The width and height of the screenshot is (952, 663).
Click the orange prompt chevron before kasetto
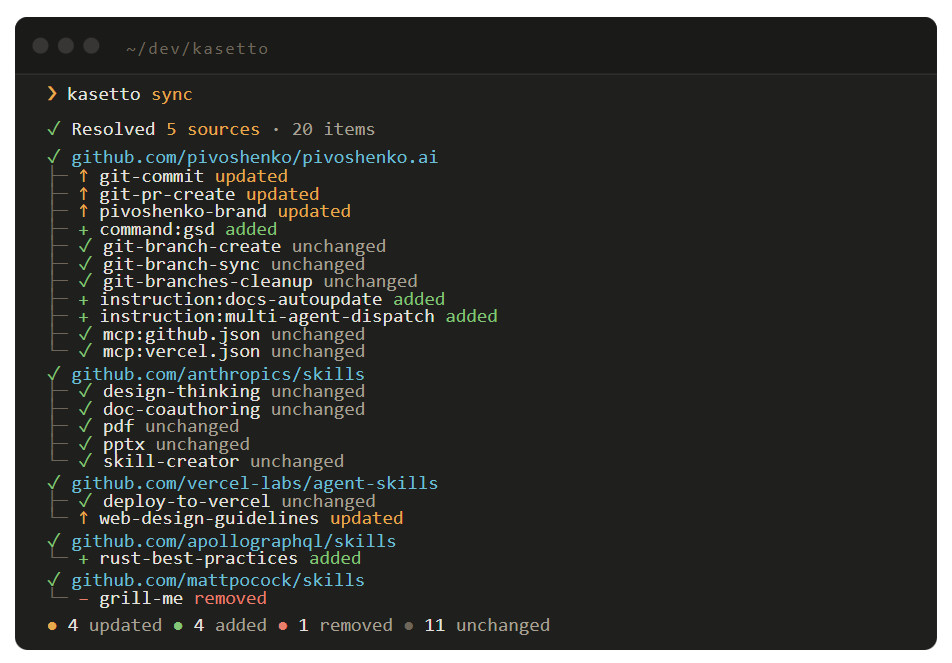[x=52, y=94]
